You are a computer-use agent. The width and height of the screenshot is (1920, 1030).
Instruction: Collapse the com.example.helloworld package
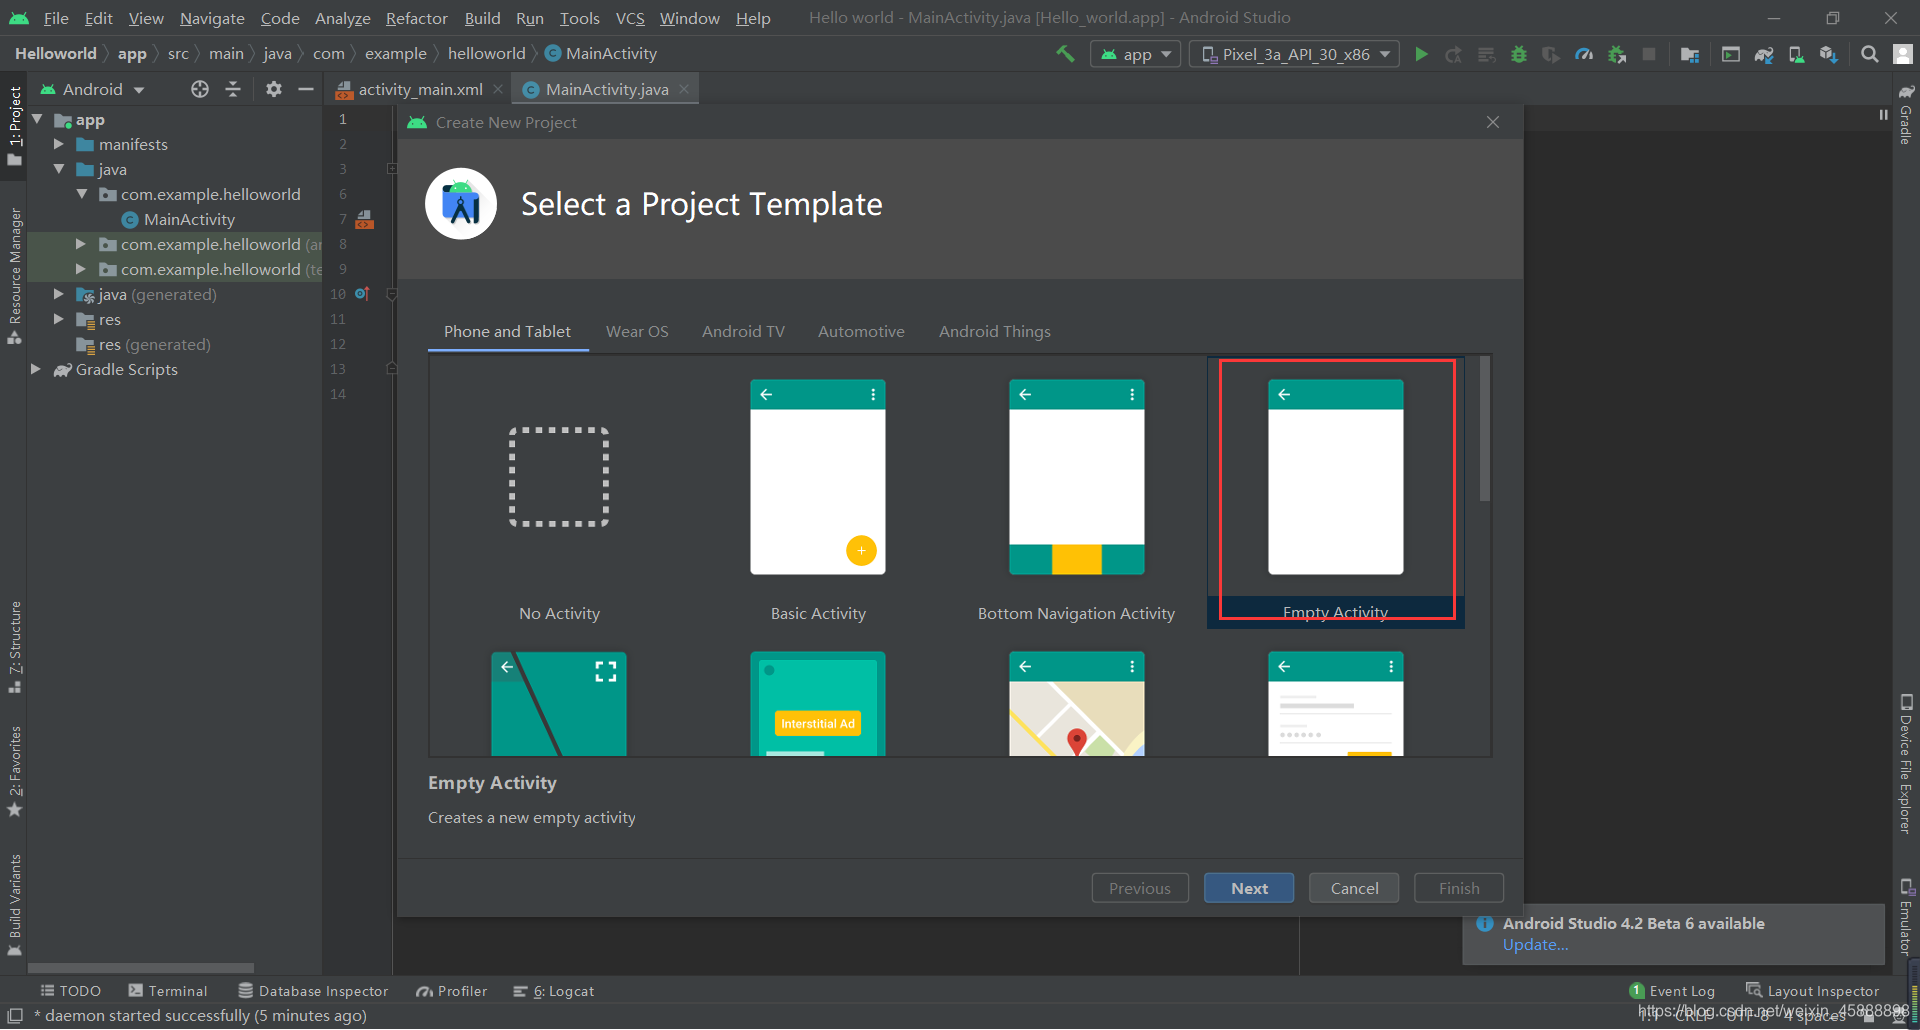[x=81, y=194]
